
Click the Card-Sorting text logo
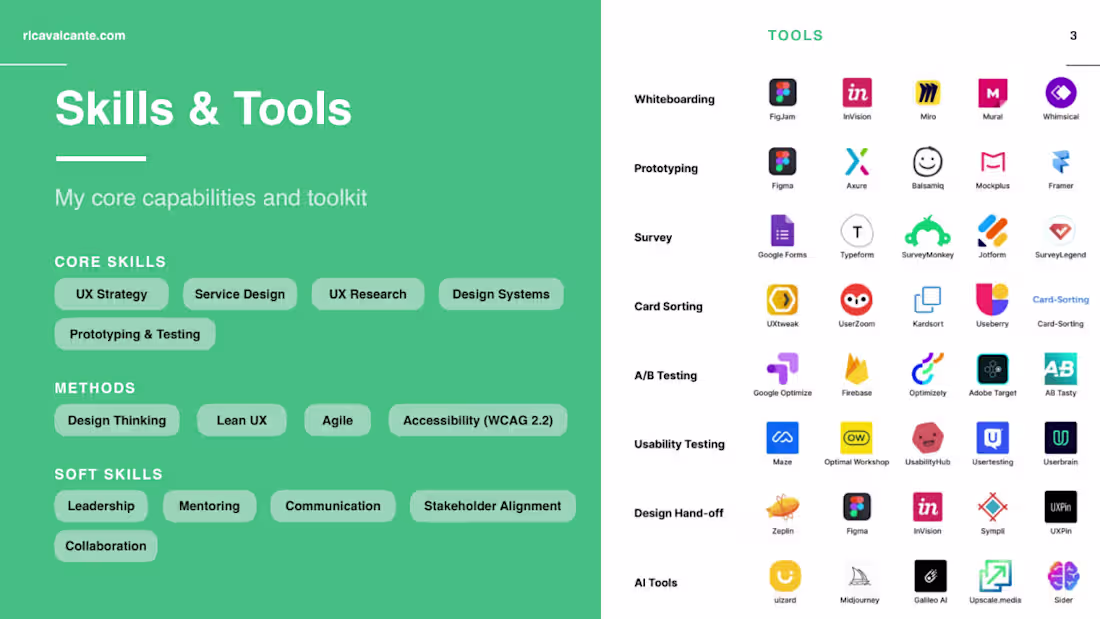pyautogui.click(x=1060, y=300)
